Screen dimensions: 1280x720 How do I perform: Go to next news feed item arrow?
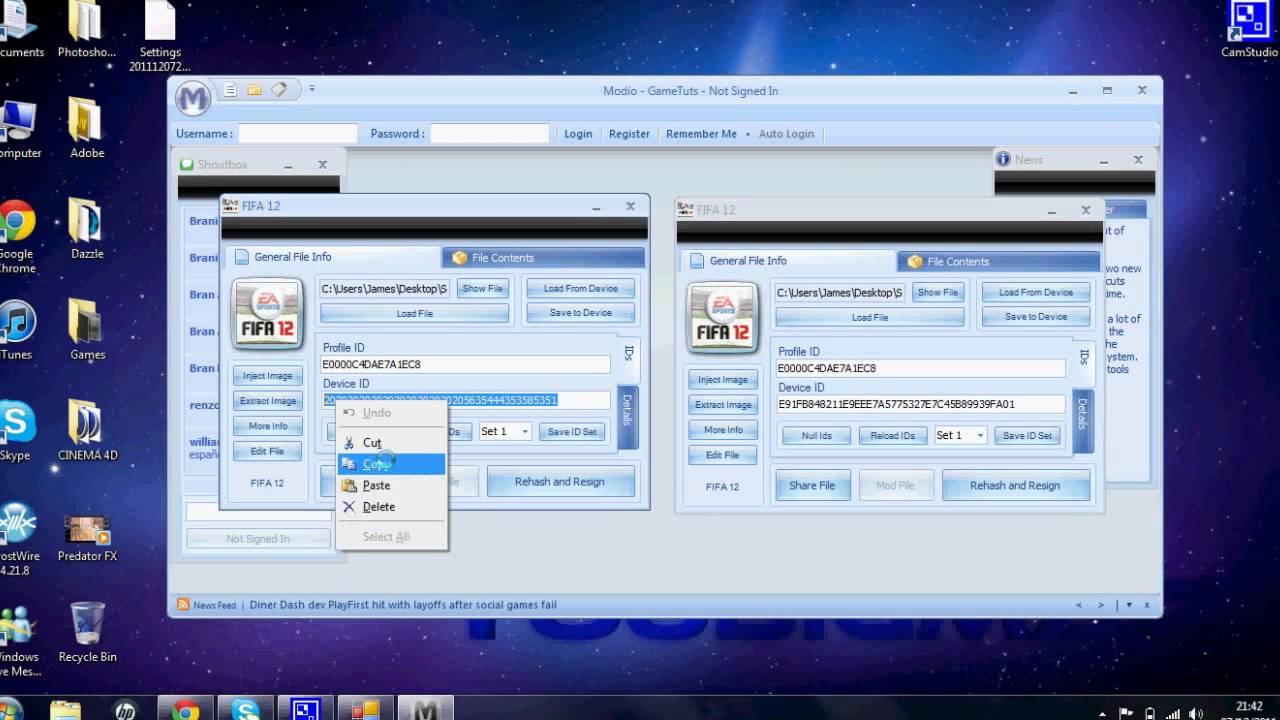point(1102,605)
